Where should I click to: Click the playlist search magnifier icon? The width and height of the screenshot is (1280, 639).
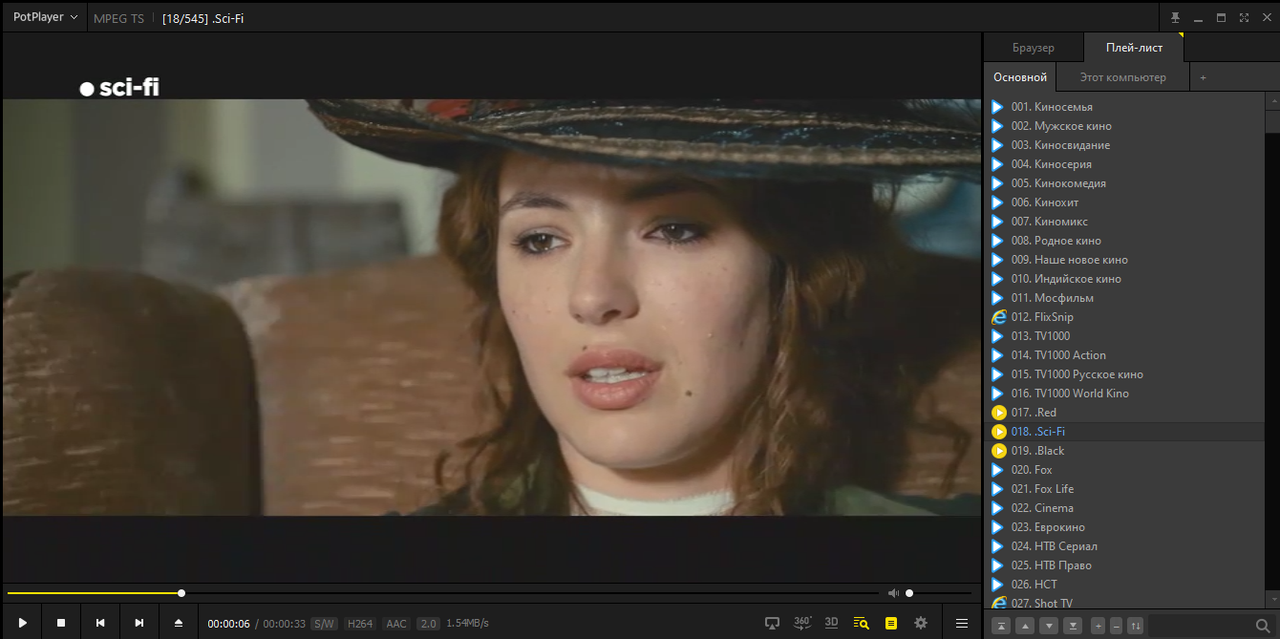[1262, 626]
